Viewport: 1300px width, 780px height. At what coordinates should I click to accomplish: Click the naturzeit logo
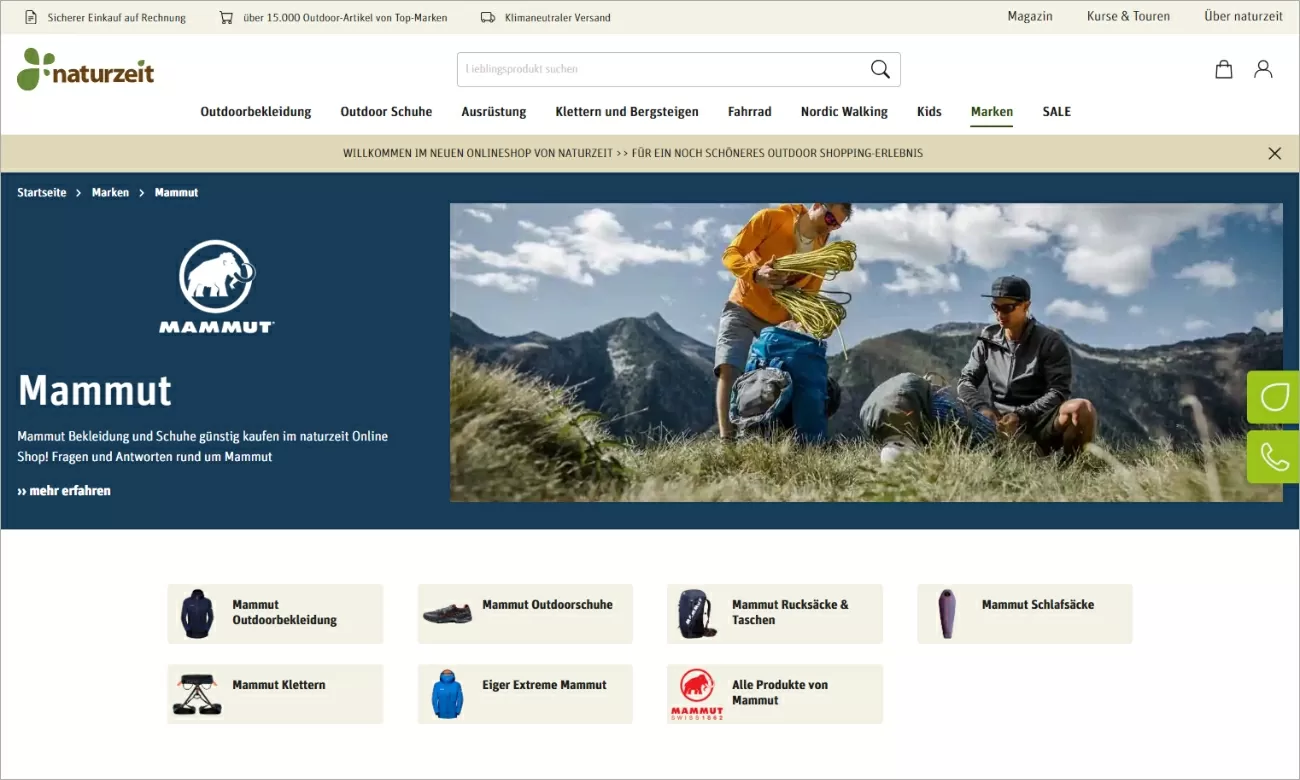pos(85,70)
